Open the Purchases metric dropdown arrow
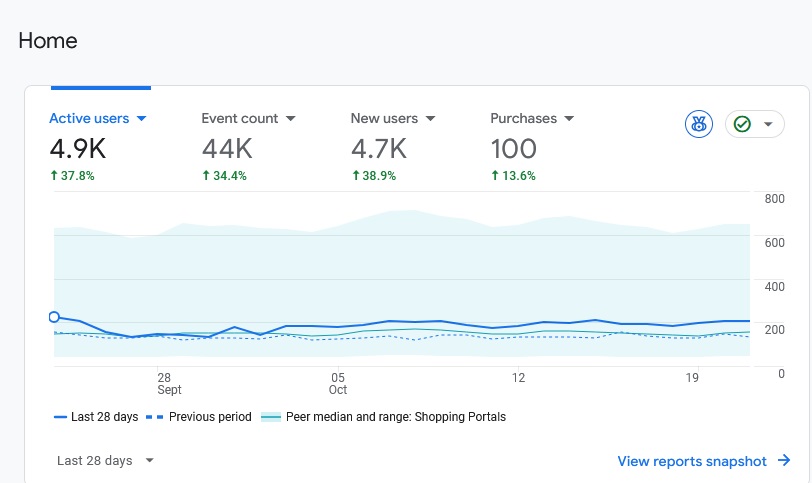The height and width of the screenshot is (483, 812). [569, 118]
